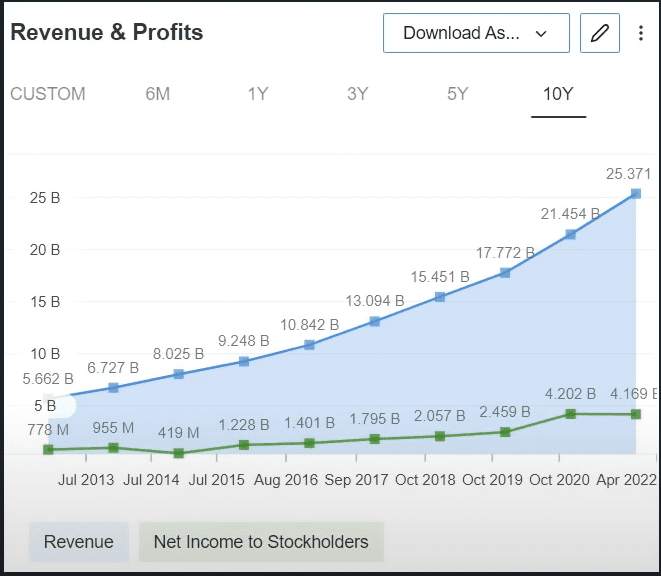Click the 13.094 B revenue point

point(375,322)
